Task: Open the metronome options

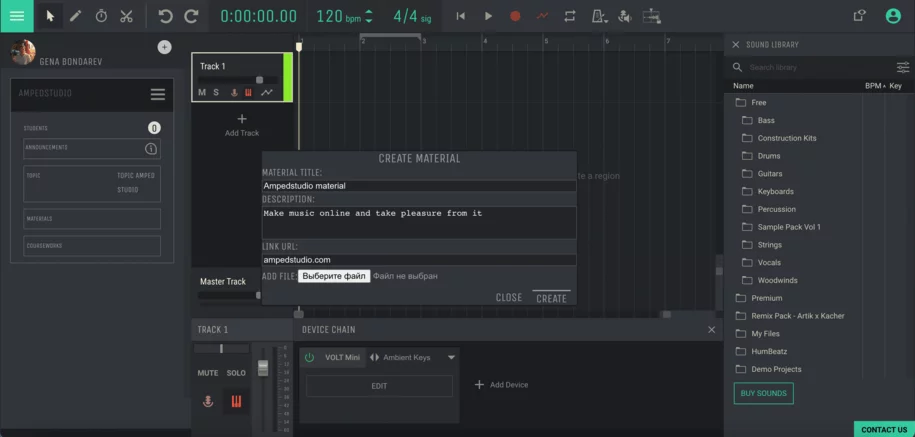Action: 599,16
